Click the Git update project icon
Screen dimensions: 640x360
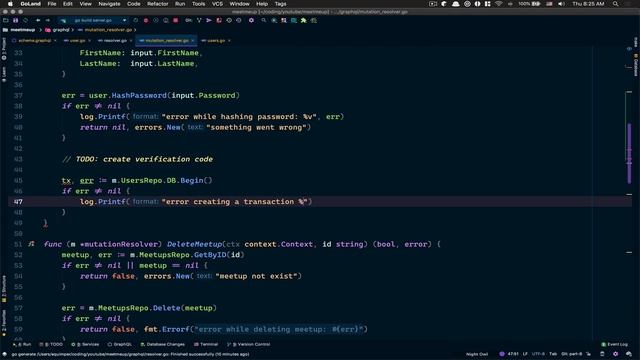189,20
